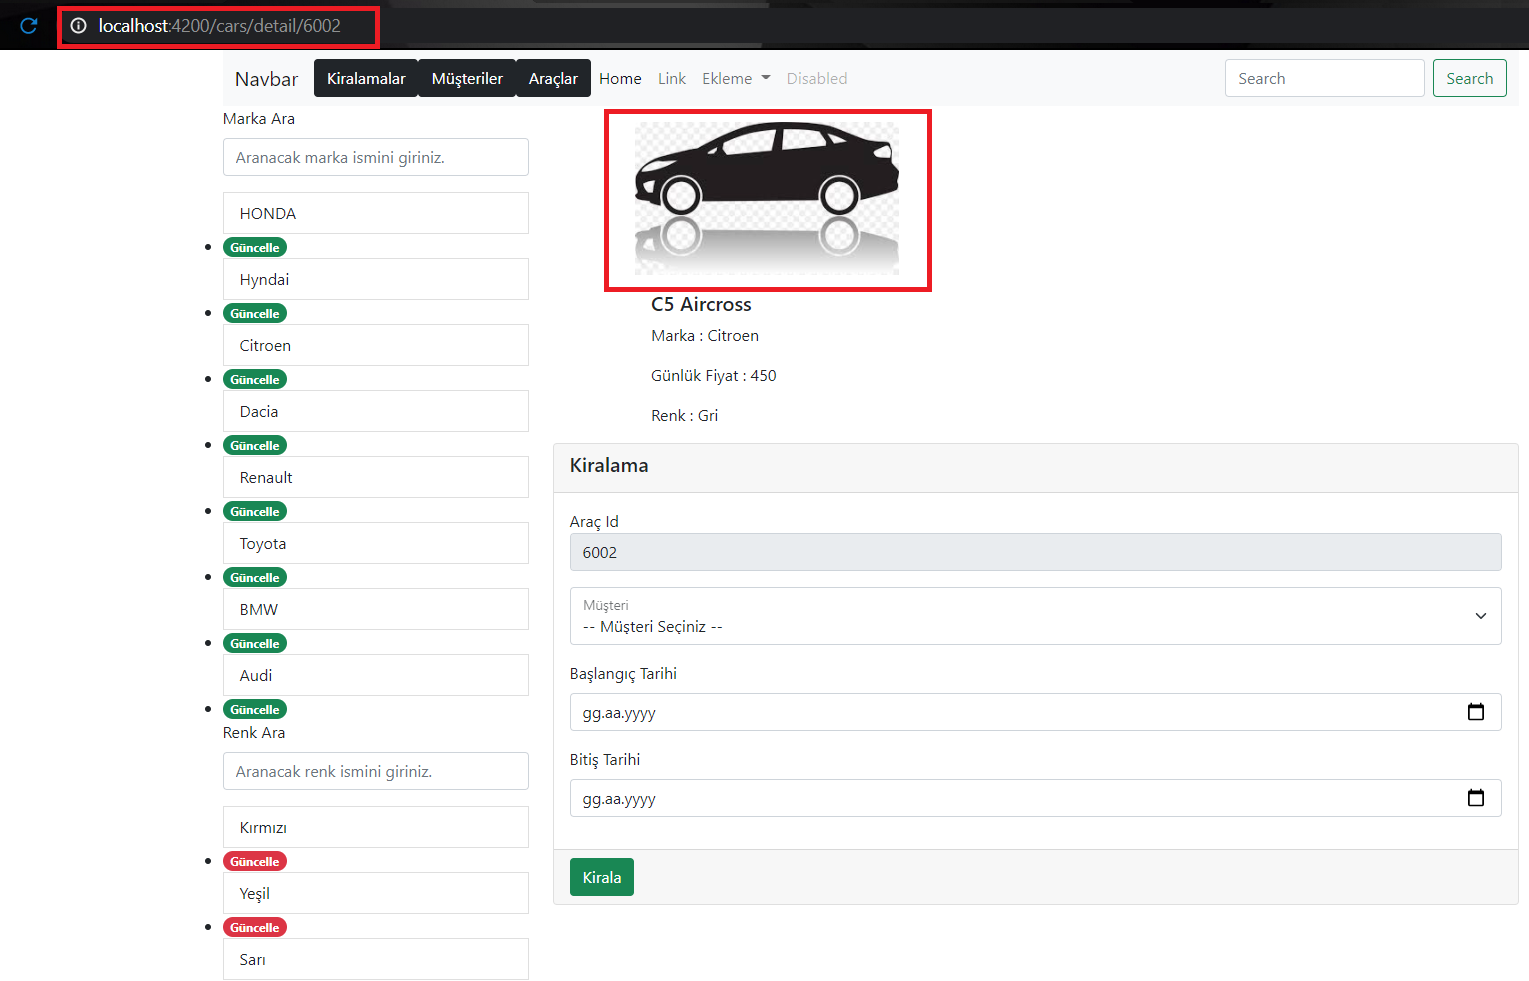Open the Araçlar tab
This screenshot has height=981, width=1529.
[x=552, y=78]
